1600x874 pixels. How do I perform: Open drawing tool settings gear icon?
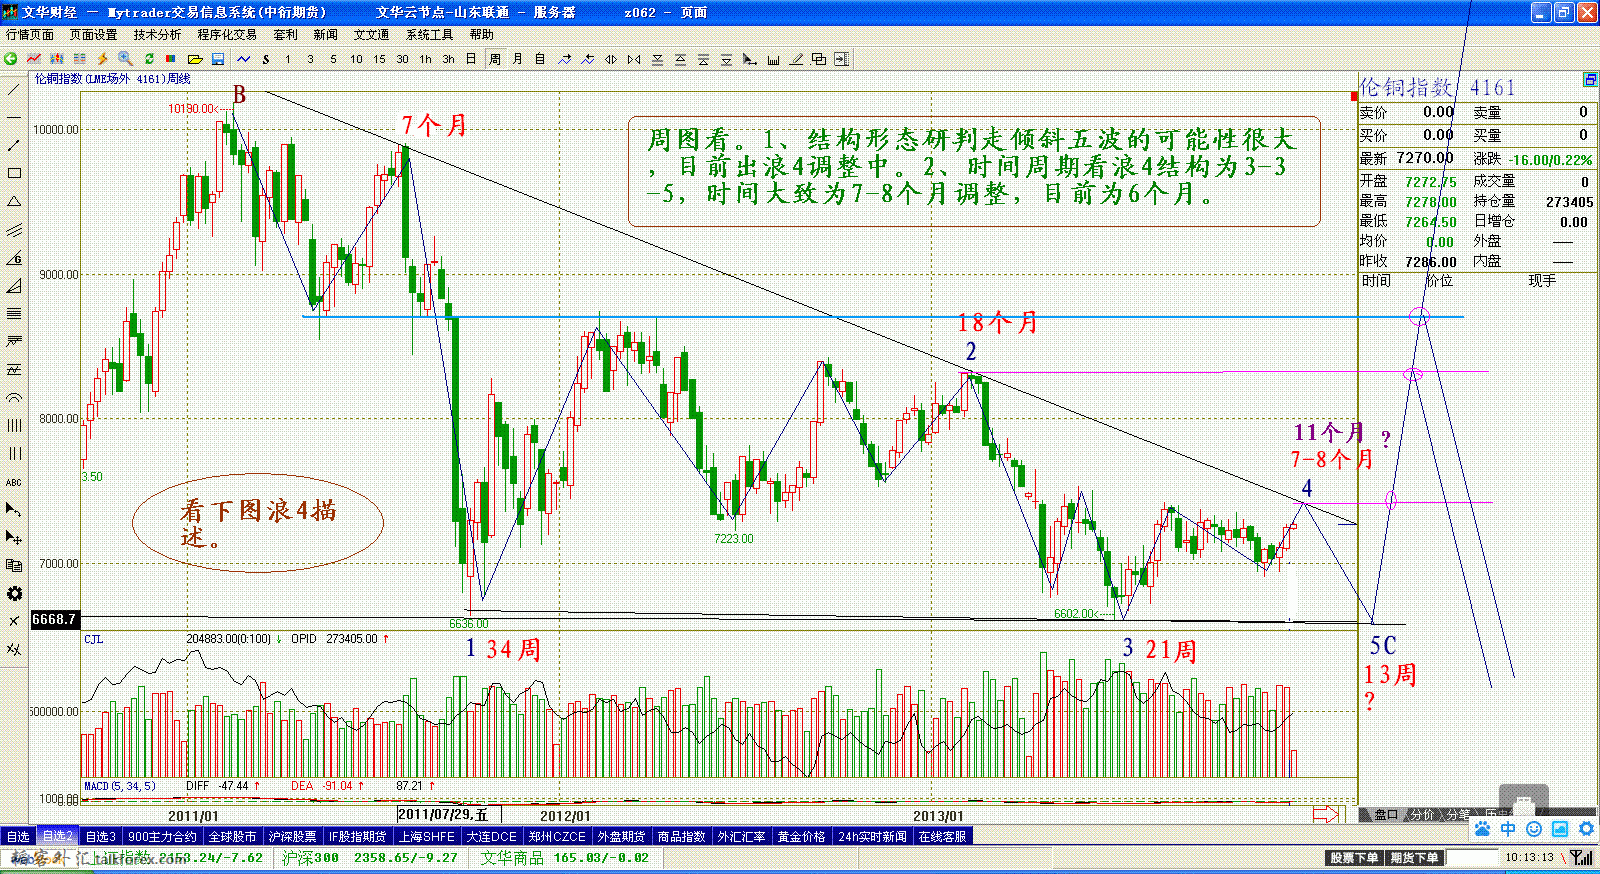[14, 594]
